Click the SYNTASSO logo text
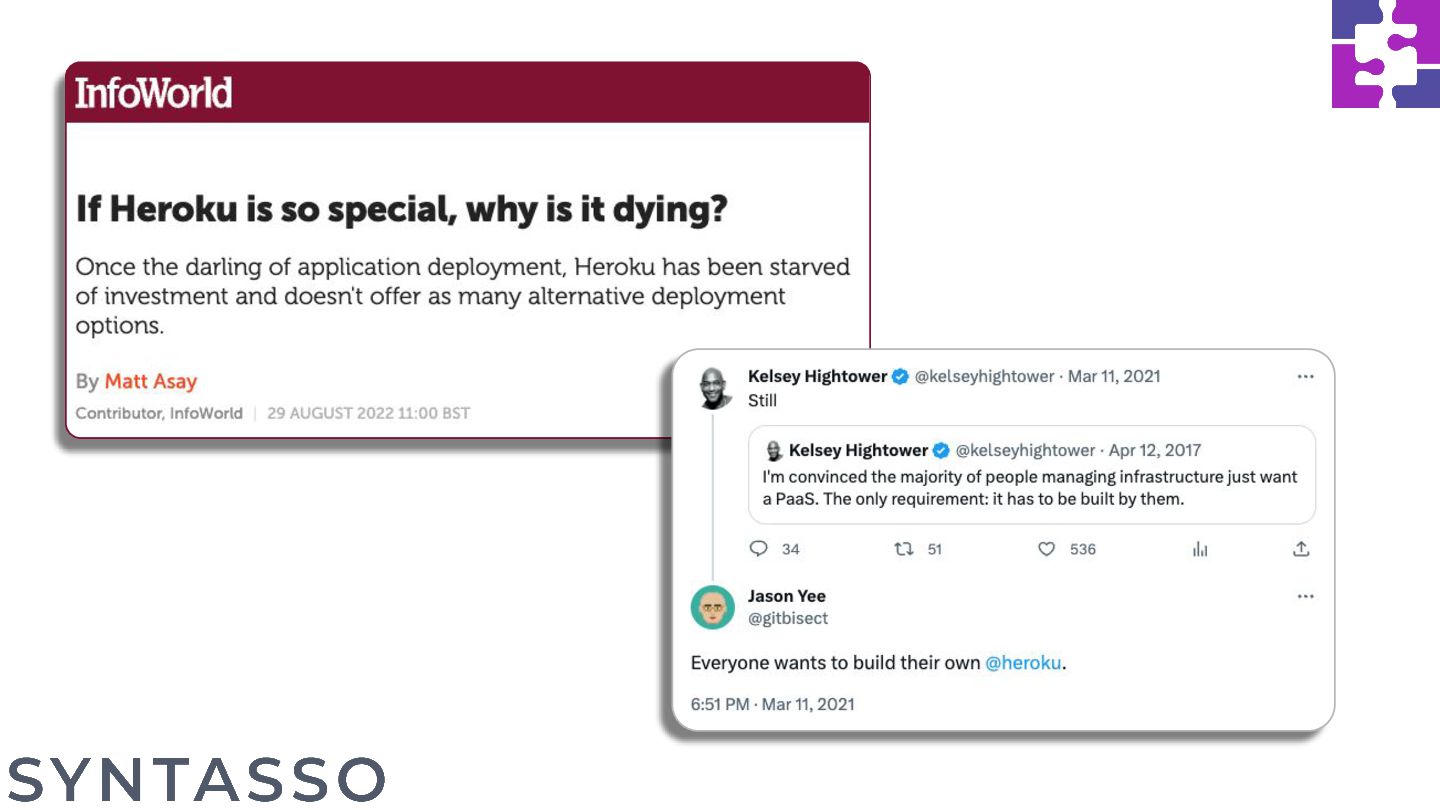Screen dimensions: 1440x810 point(198,780)
